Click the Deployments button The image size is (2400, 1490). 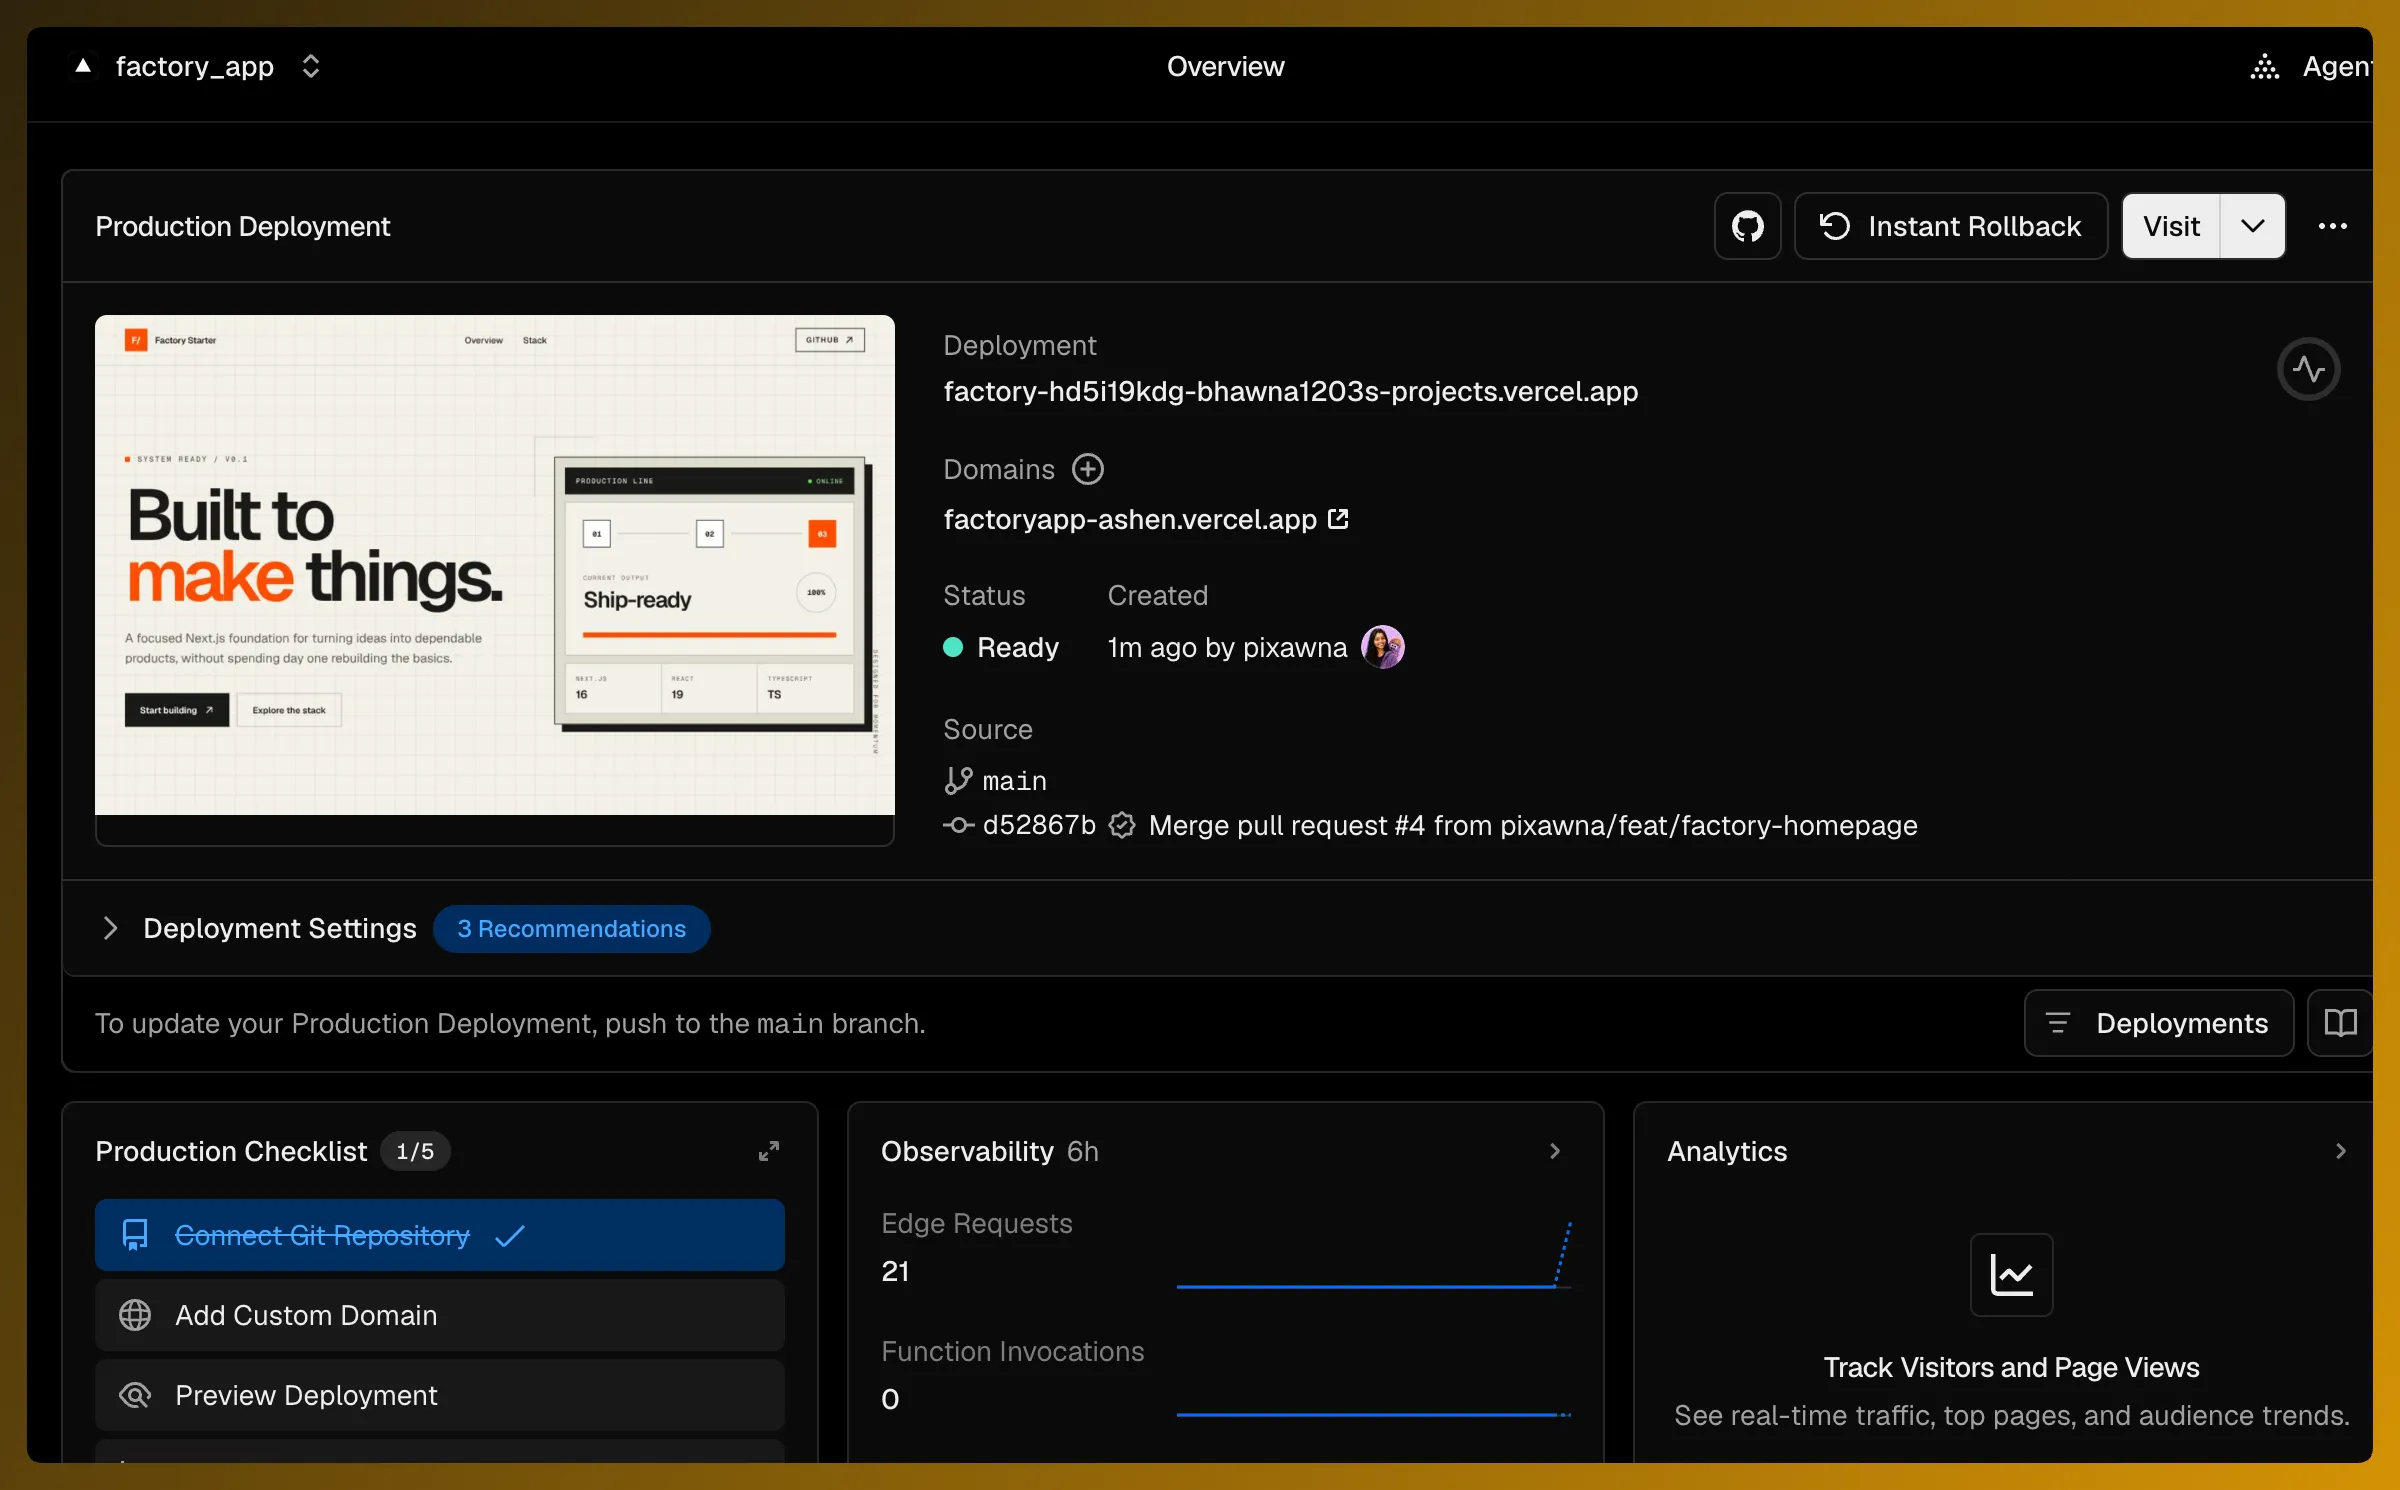[x=2159, y=1023]
